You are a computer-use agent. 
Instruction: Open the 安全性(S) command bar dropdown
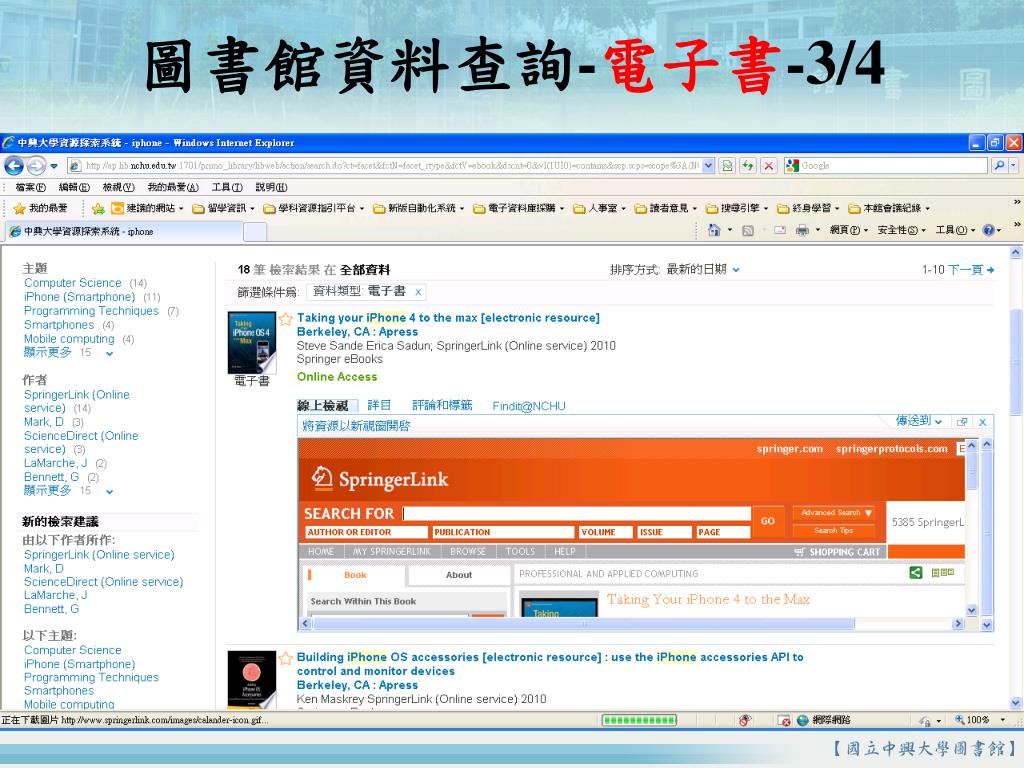point(901,230)
